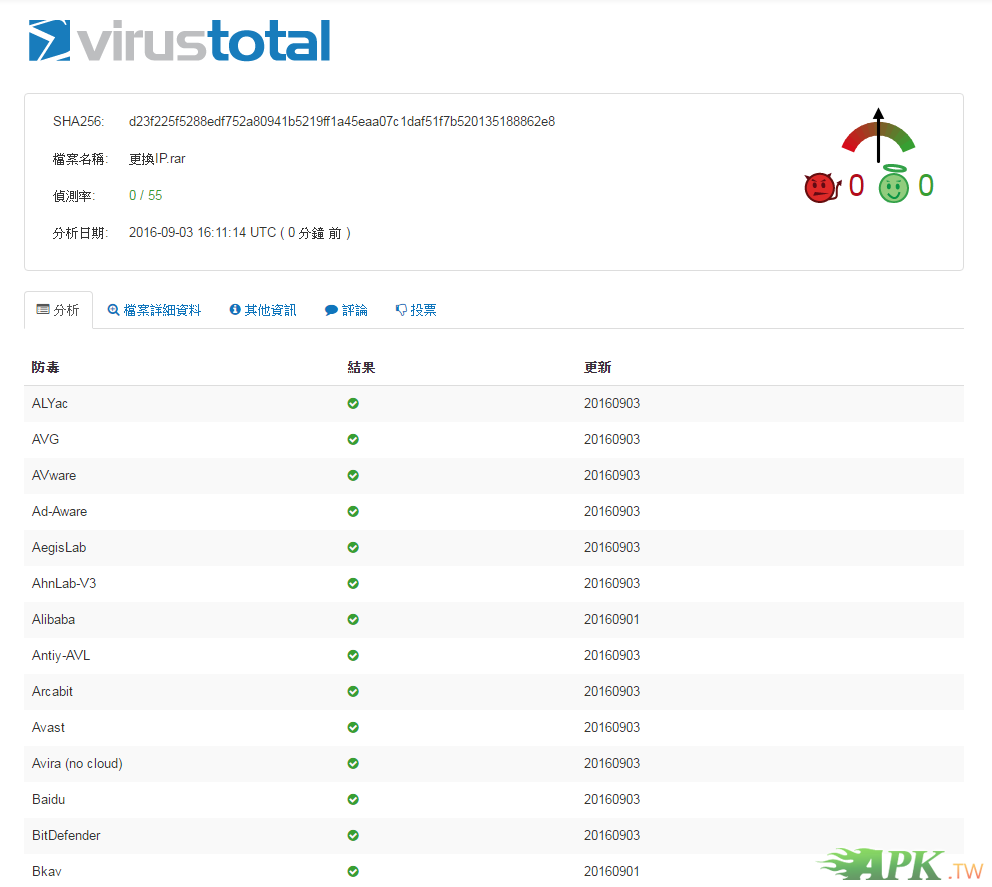Click the 結果 column header
Image resolution: width=992 pixels, height=887 pixels.
[x=361, y=368]
